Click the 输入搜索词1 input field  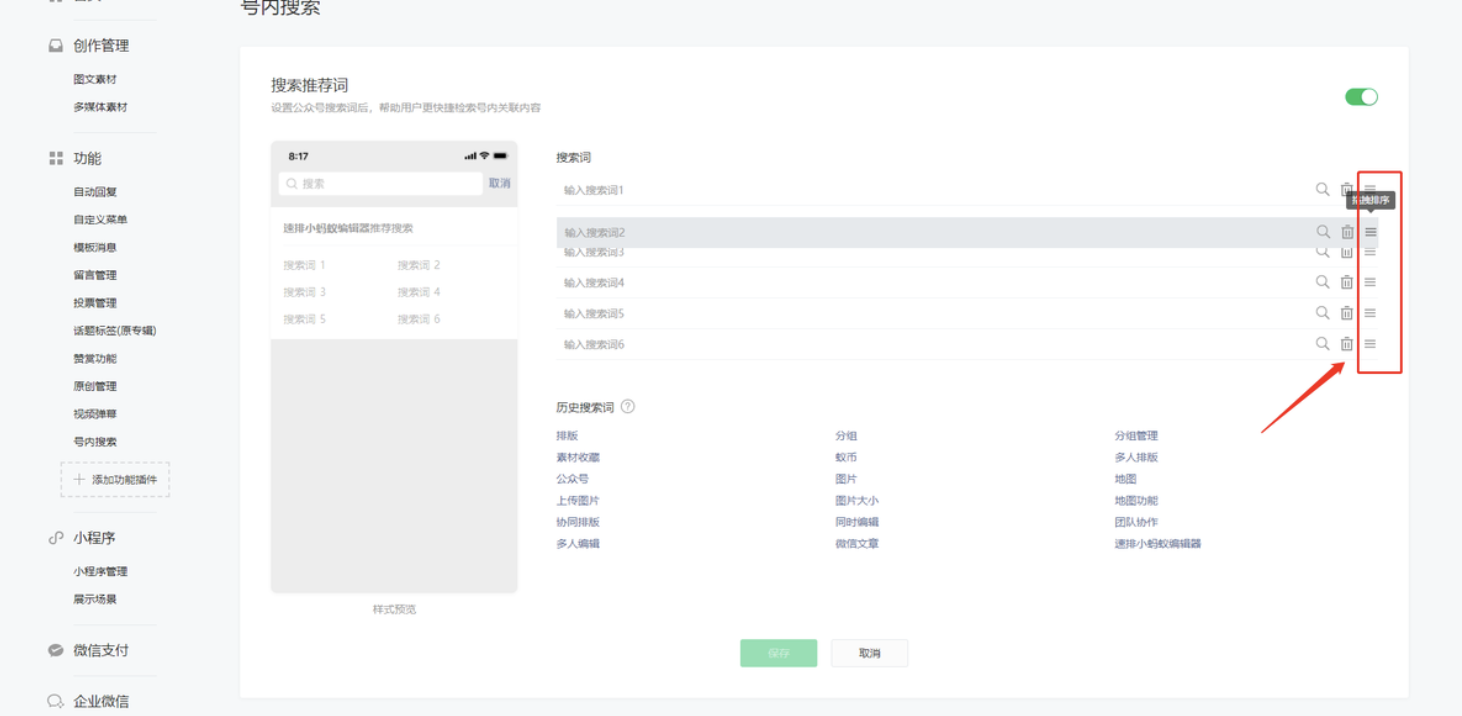(x=900, y=190)
